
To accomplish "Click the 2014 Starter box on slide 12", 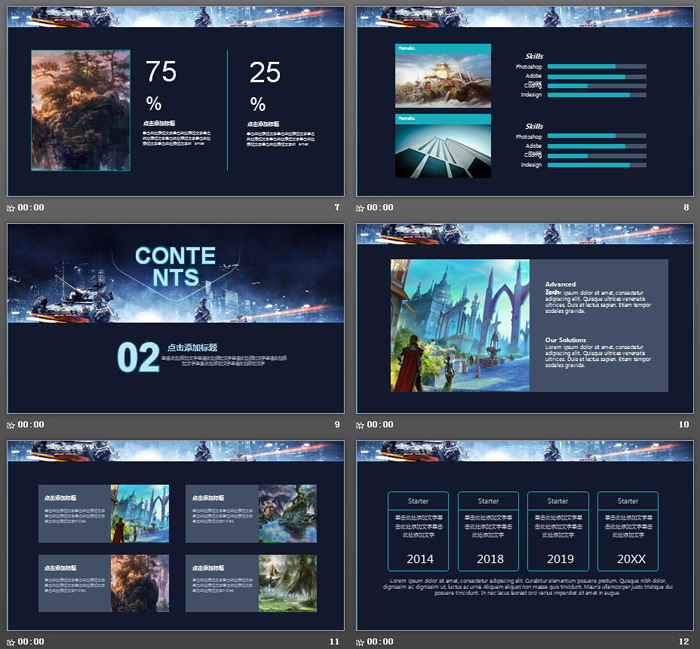I will click(418, 531).
